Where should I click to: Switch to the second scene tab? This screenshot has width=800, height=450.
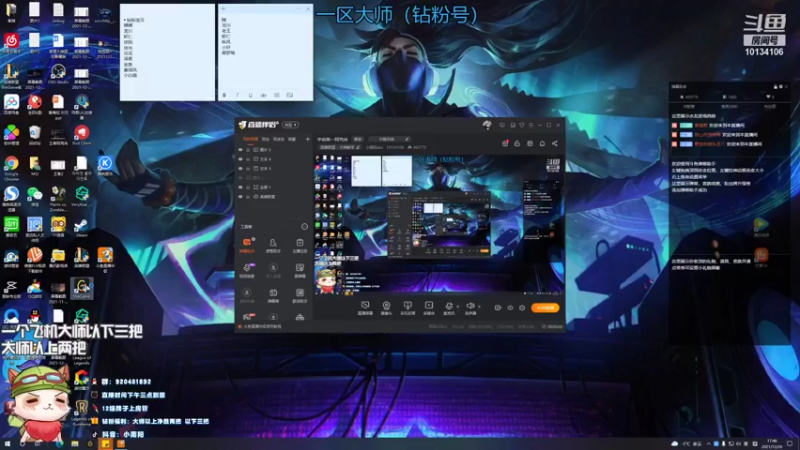(265, 139)
